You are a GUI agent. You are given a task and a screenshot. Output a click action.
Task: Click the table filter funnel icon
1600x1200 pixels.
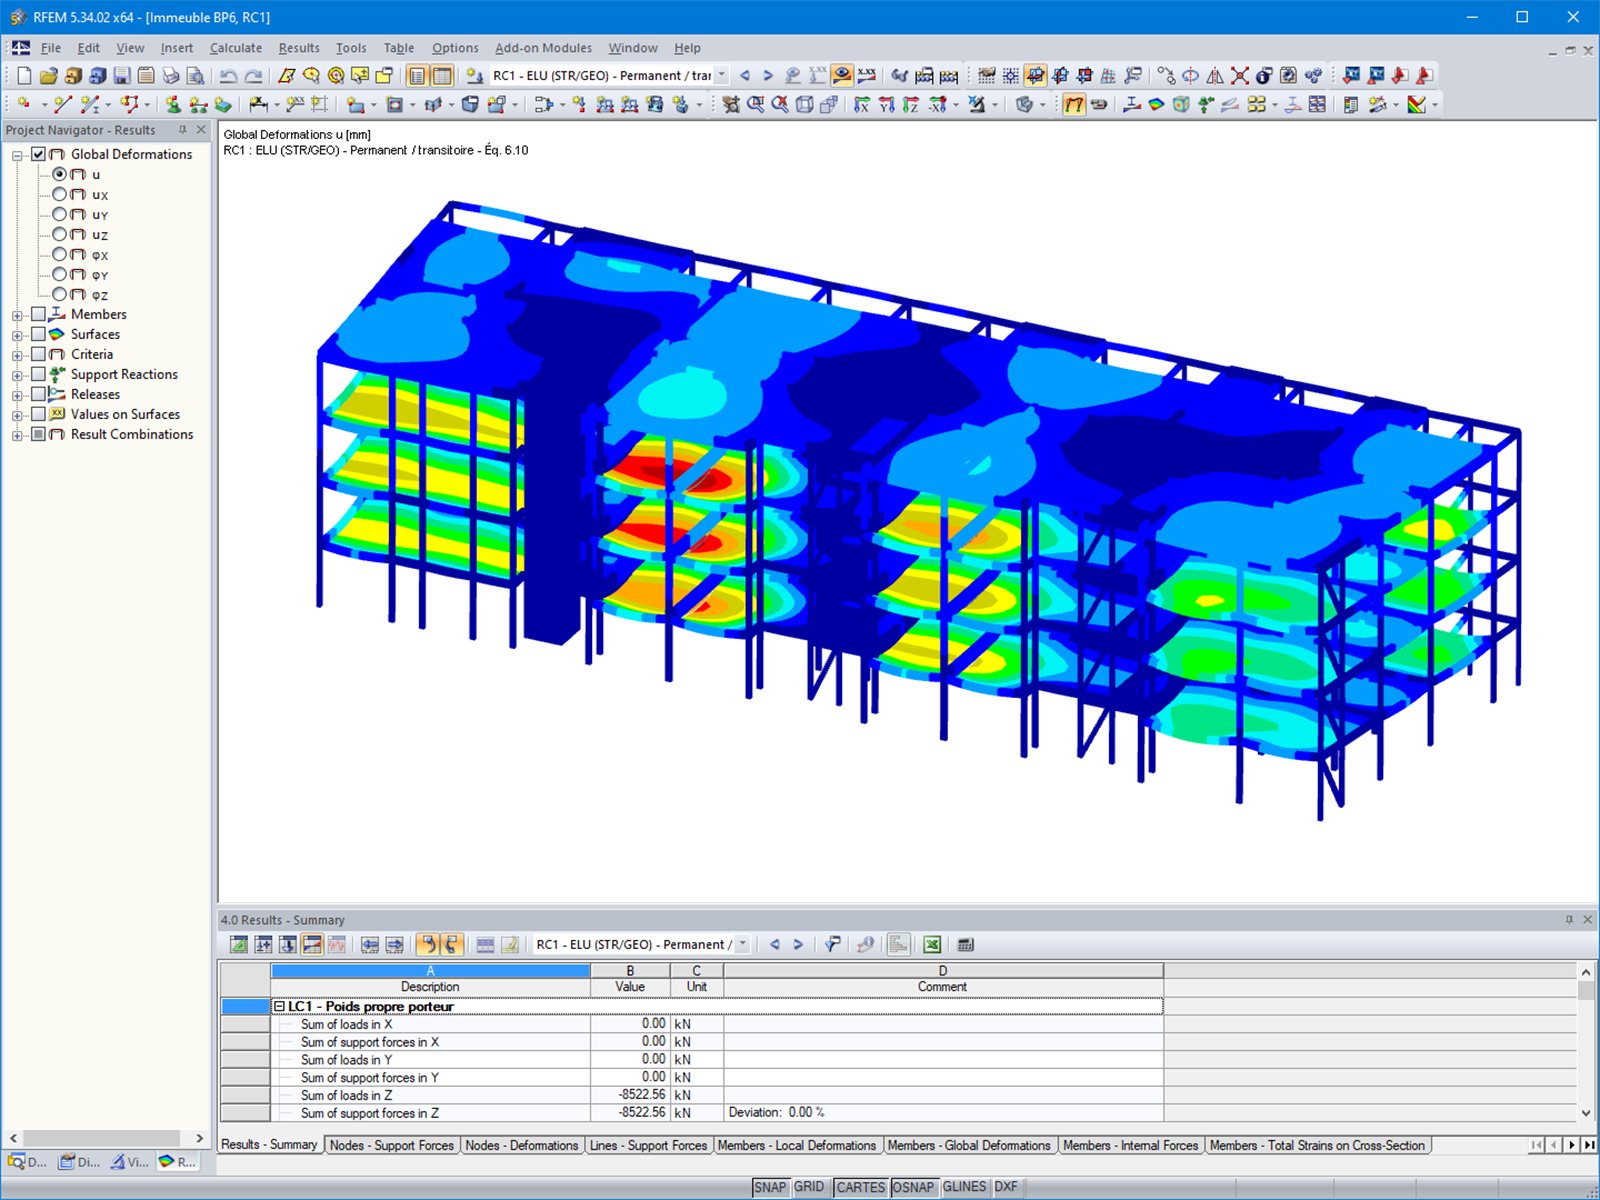pos(832,945)
